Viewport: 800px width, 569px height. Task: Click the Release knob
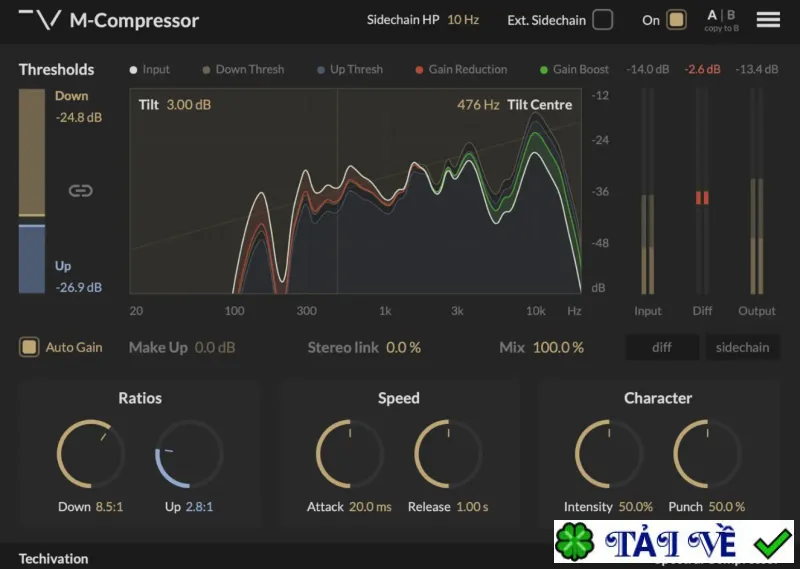(x=448, y=454)
